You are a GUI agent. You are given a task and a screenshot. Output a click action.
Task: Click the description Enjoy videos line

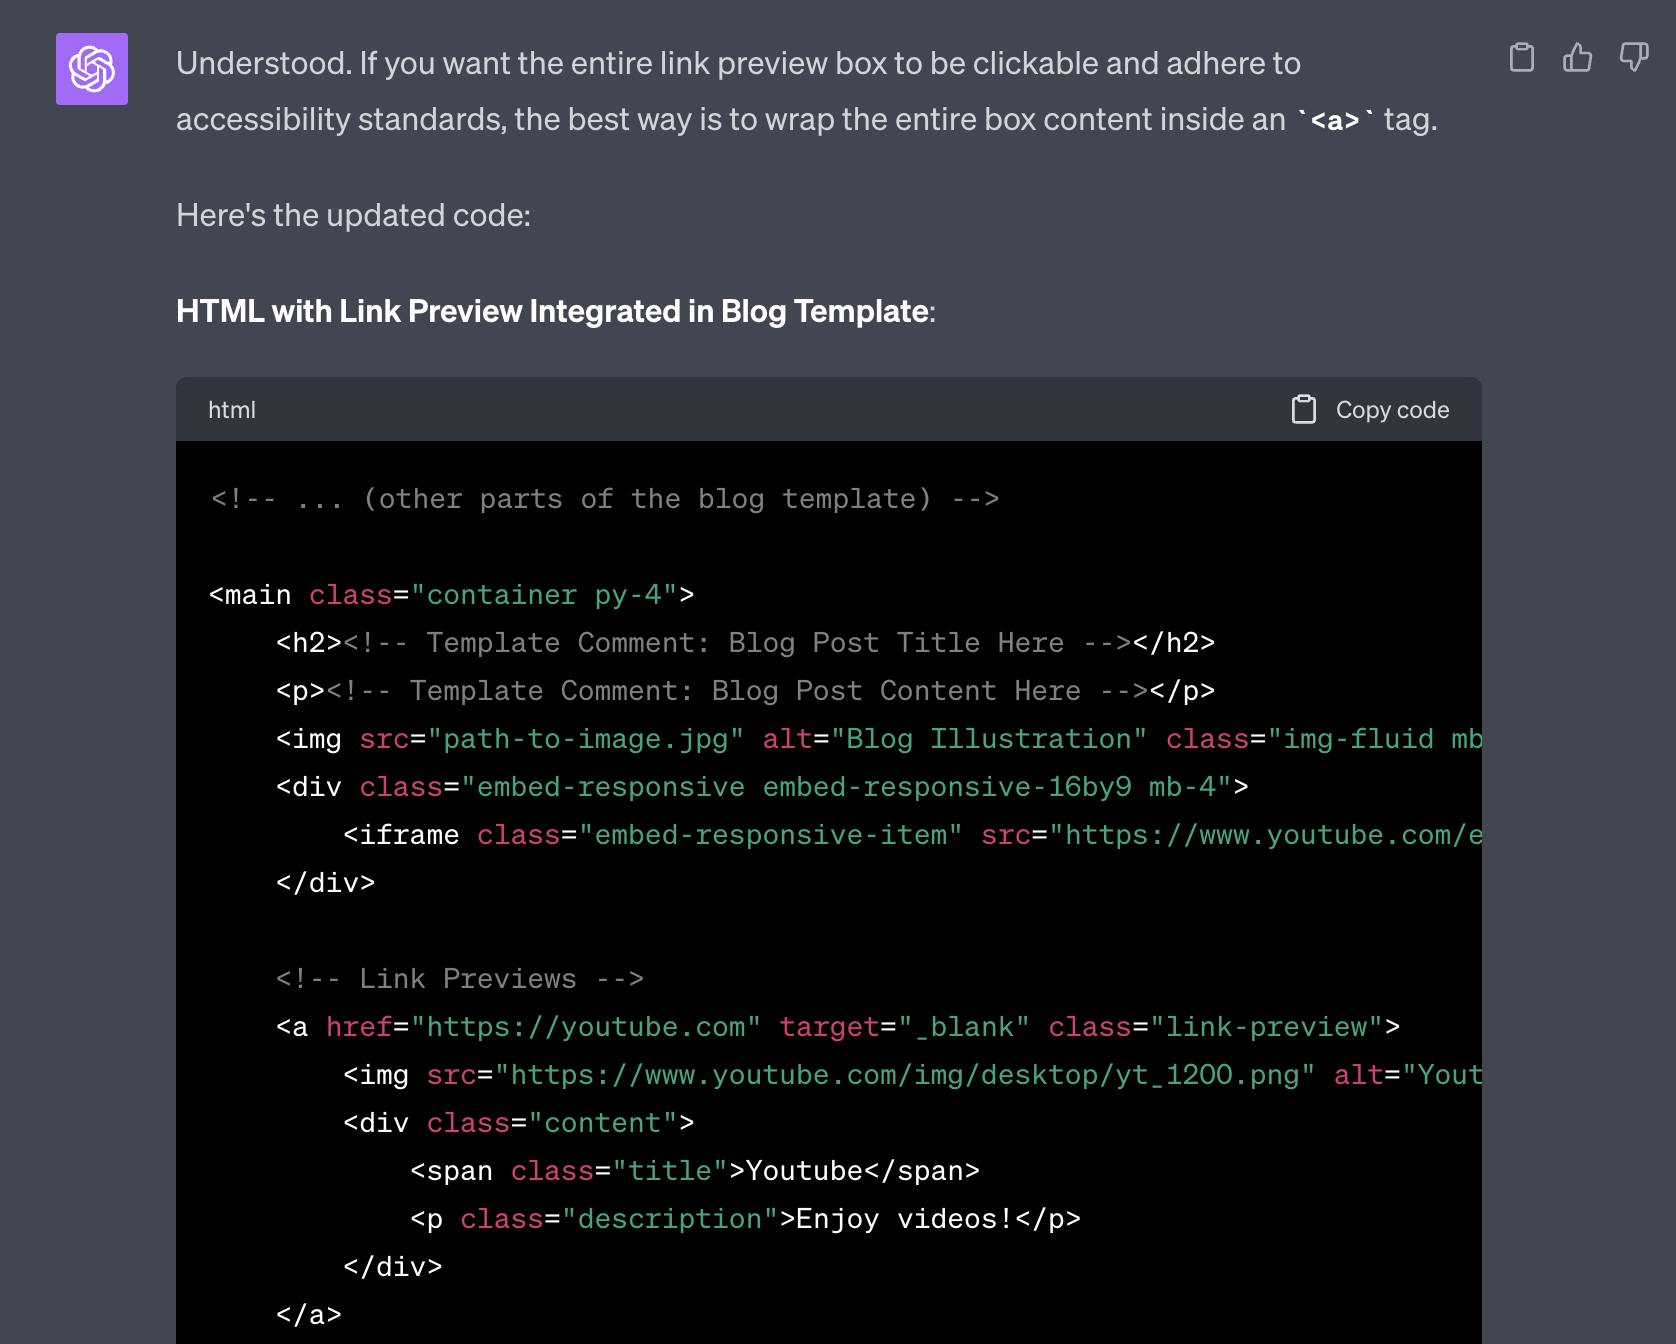point(746,1219)
